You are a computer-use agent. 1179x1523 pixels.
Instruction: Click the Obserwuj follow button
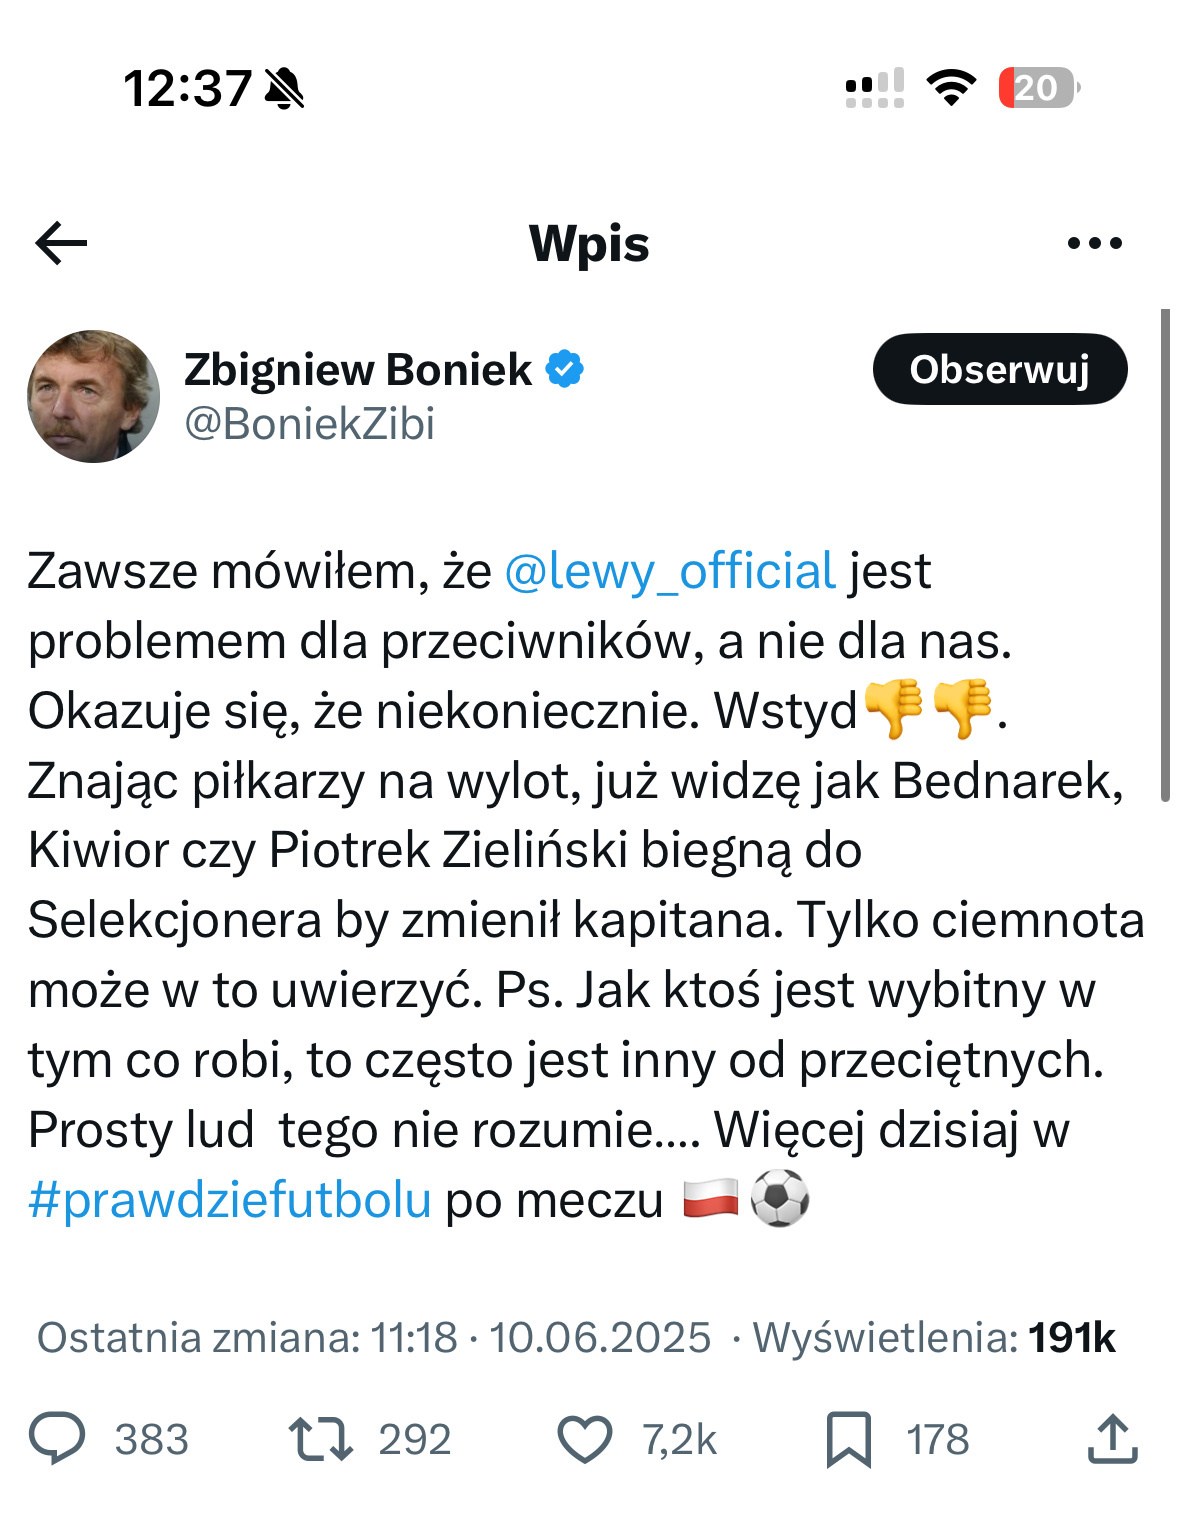[1000, 369]
